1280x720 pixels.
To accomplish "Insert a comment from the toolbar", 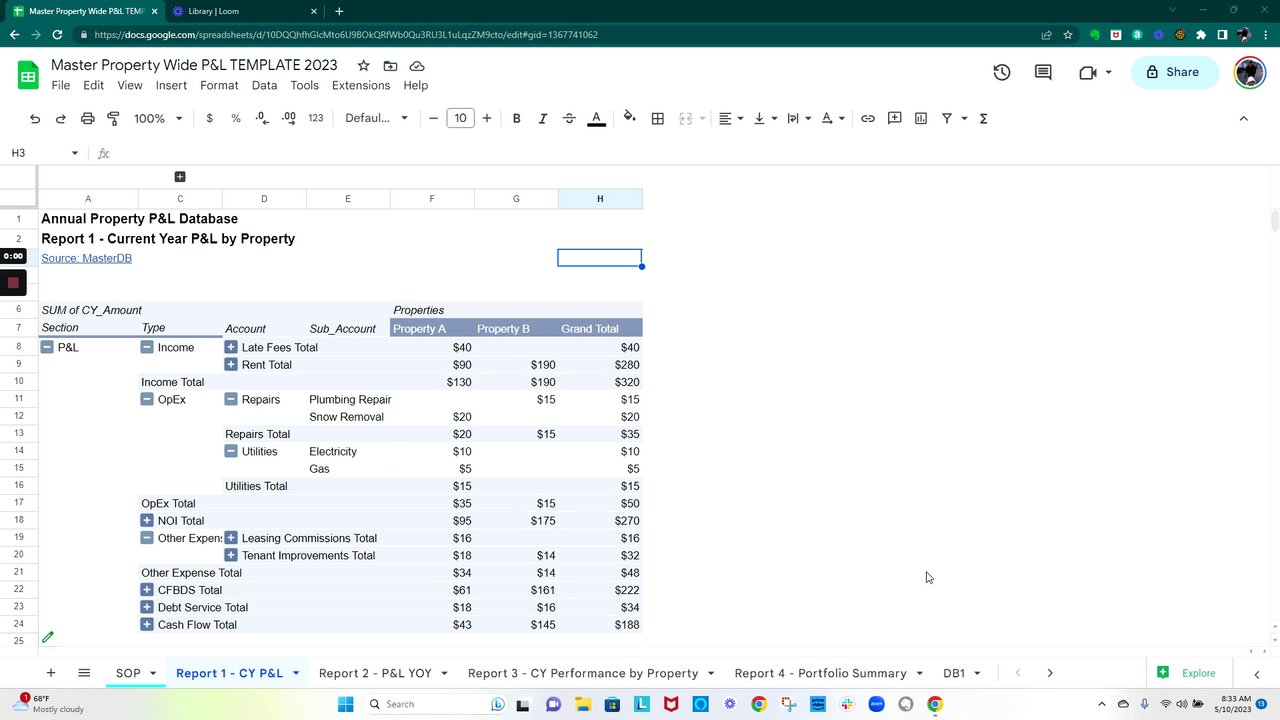I will click(x=895, y=118).
